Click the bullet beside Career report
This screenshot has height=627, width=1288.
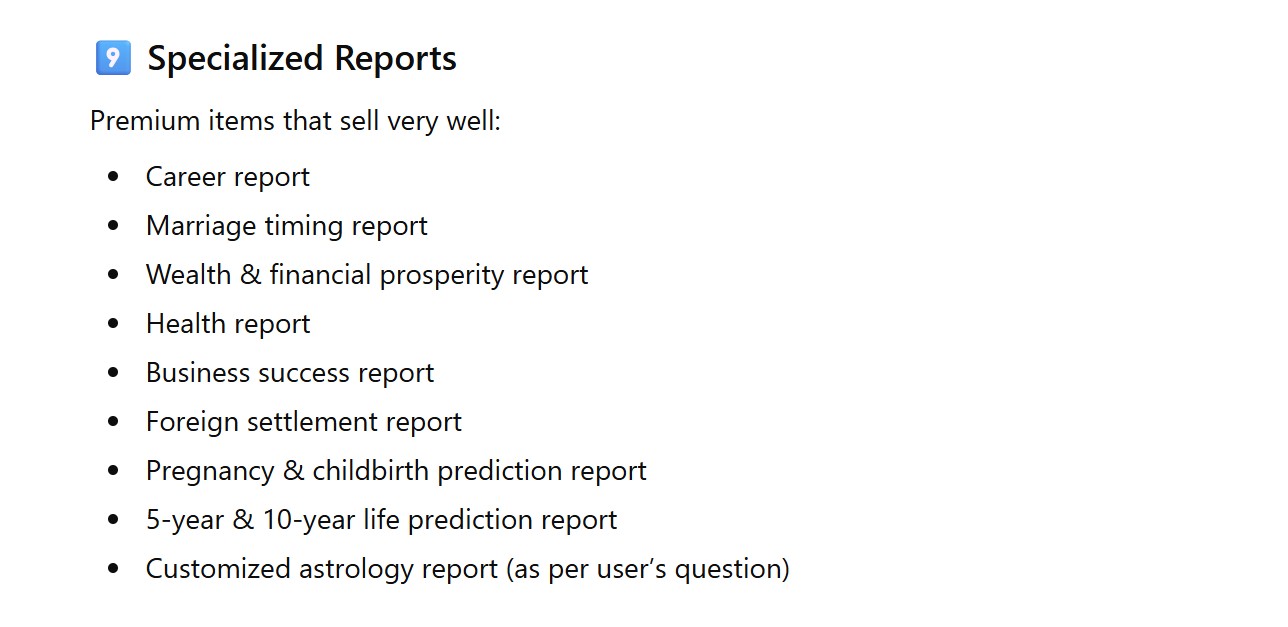tap(113, 177)
